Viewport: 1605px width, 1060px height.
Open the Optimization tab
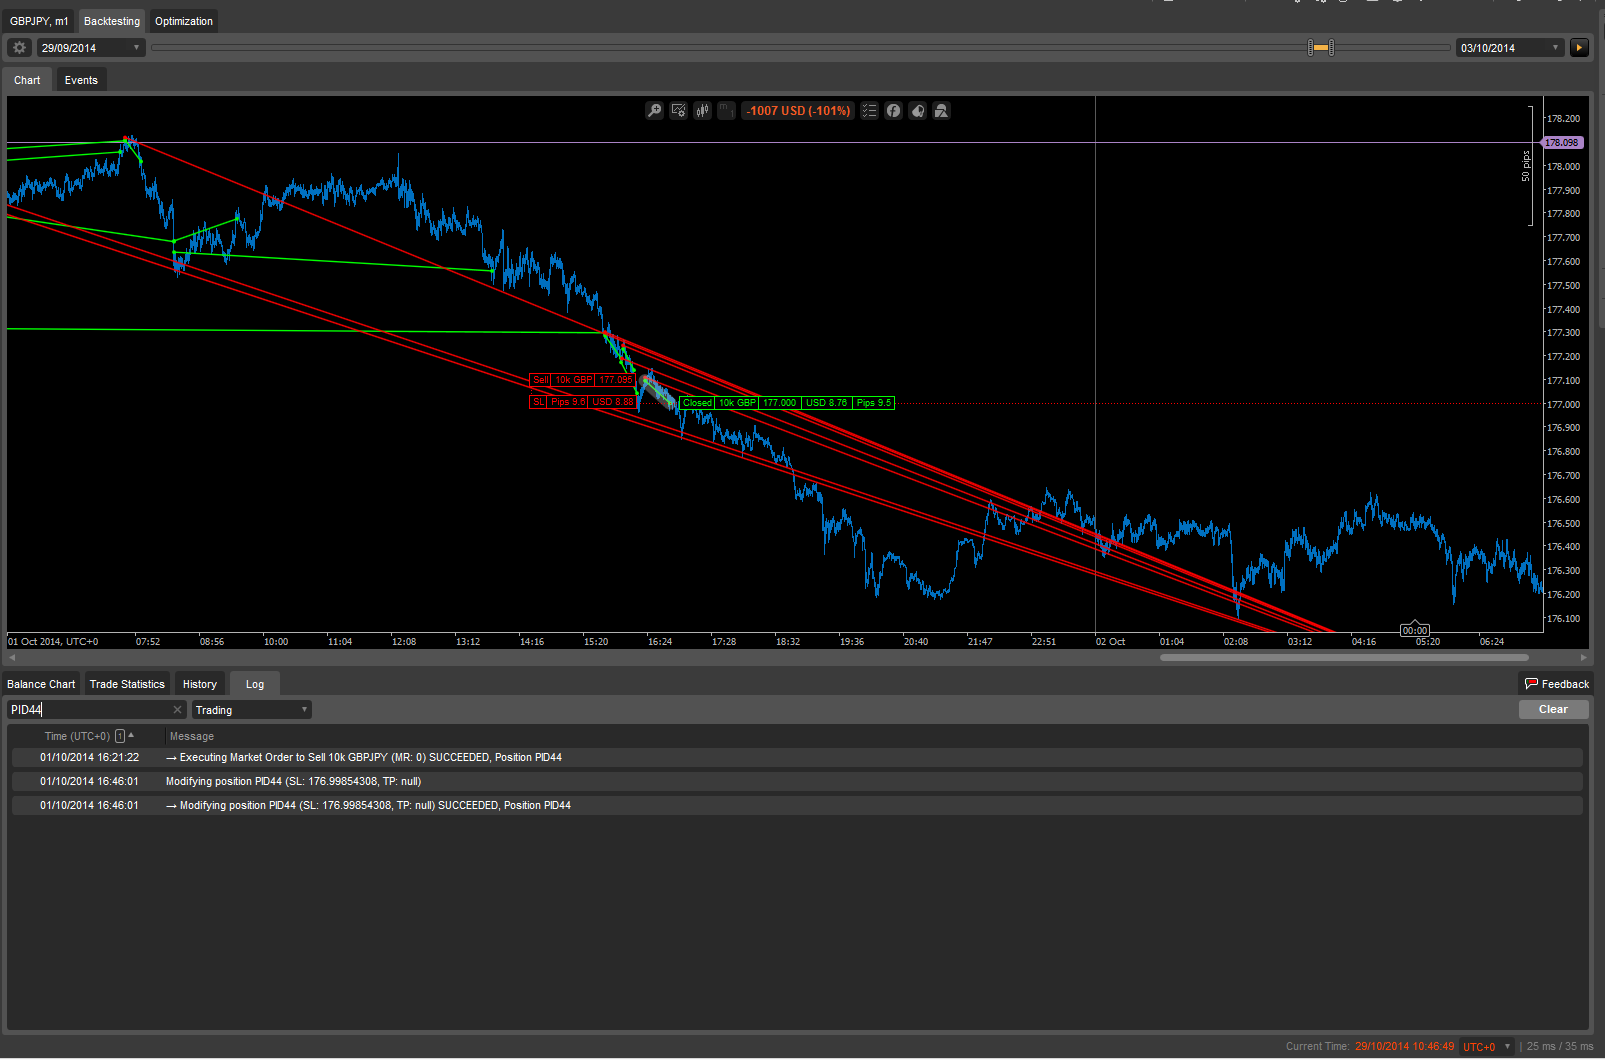tap(184, 21)
